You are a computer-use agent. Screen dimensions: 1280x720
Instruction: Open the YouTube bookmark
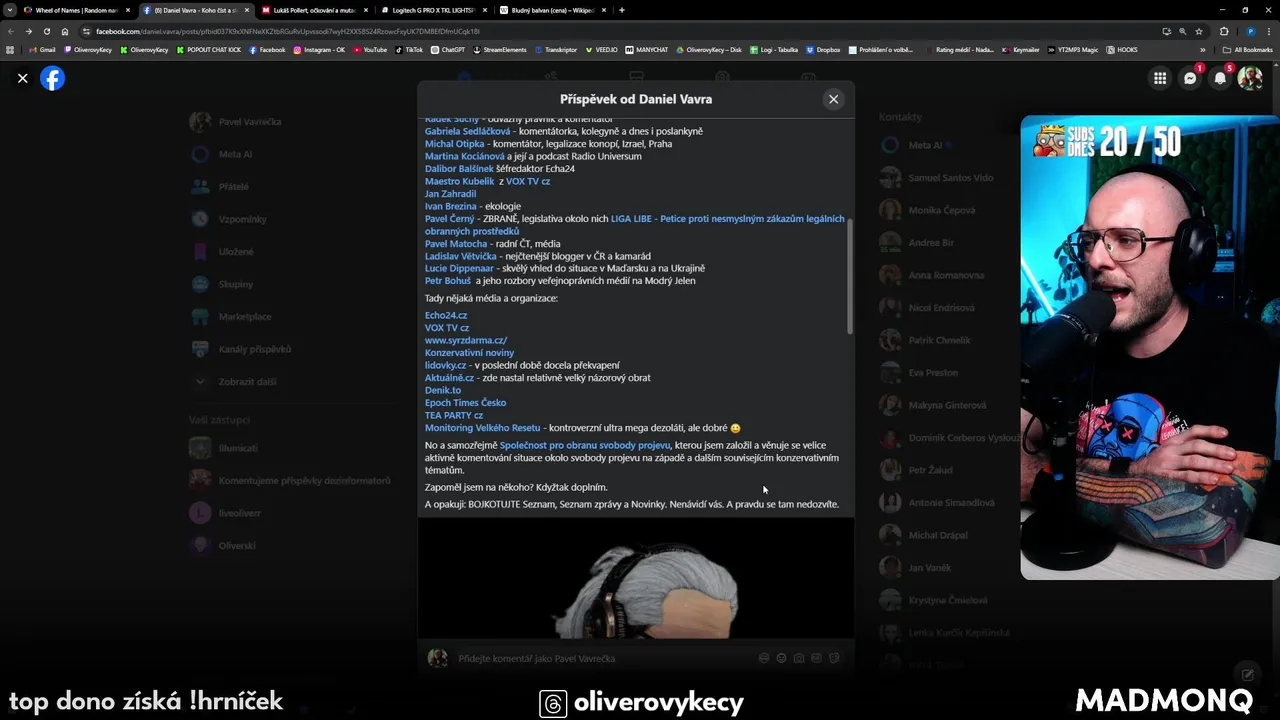pyautogui.click(x=369, y=50)
